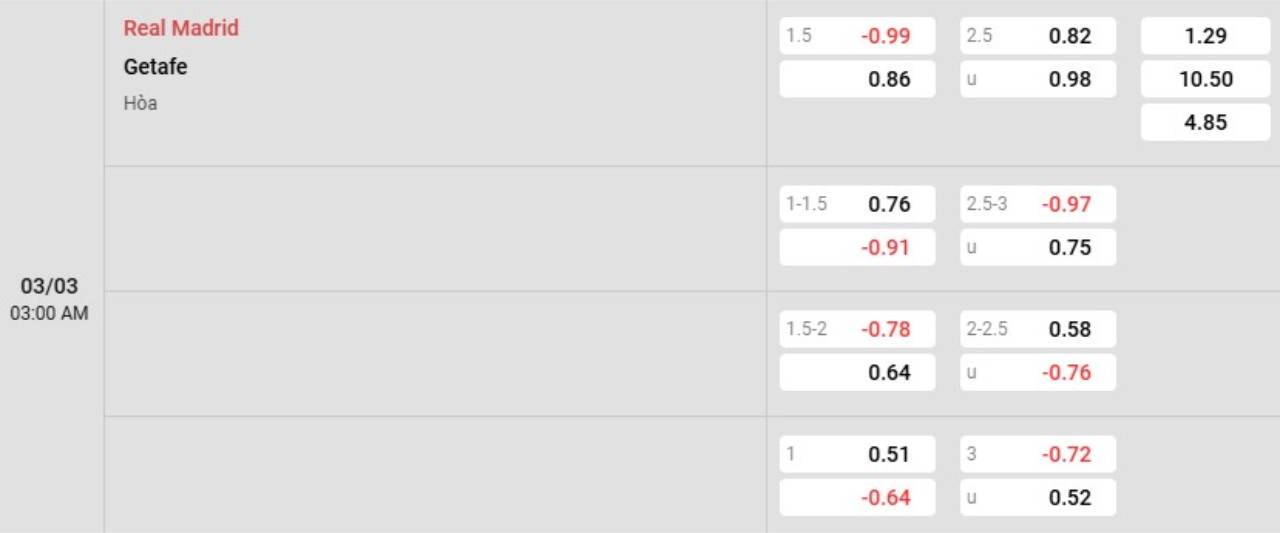
Task: Open the Getafe team link
Action: click(x=155, y=67)
